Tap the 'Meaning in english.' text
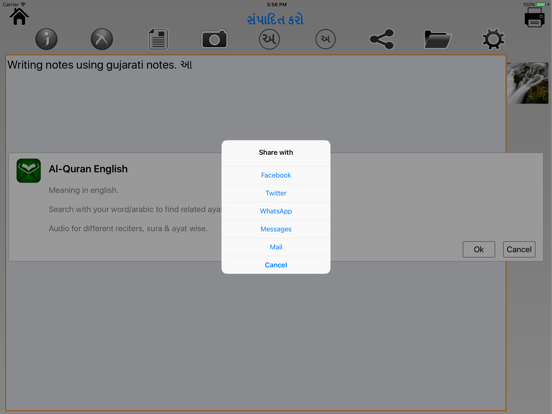Screen dimensions: 552x414 (x=83, y=190)
